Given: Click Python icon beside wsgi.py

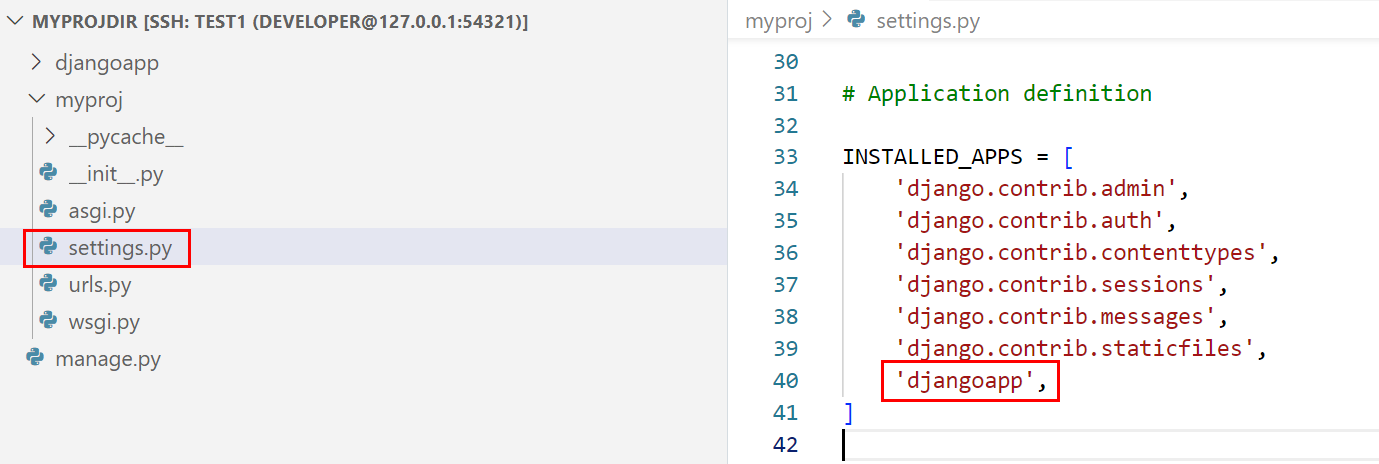Looking at the screenshot, I should click(x=48, y=321).
